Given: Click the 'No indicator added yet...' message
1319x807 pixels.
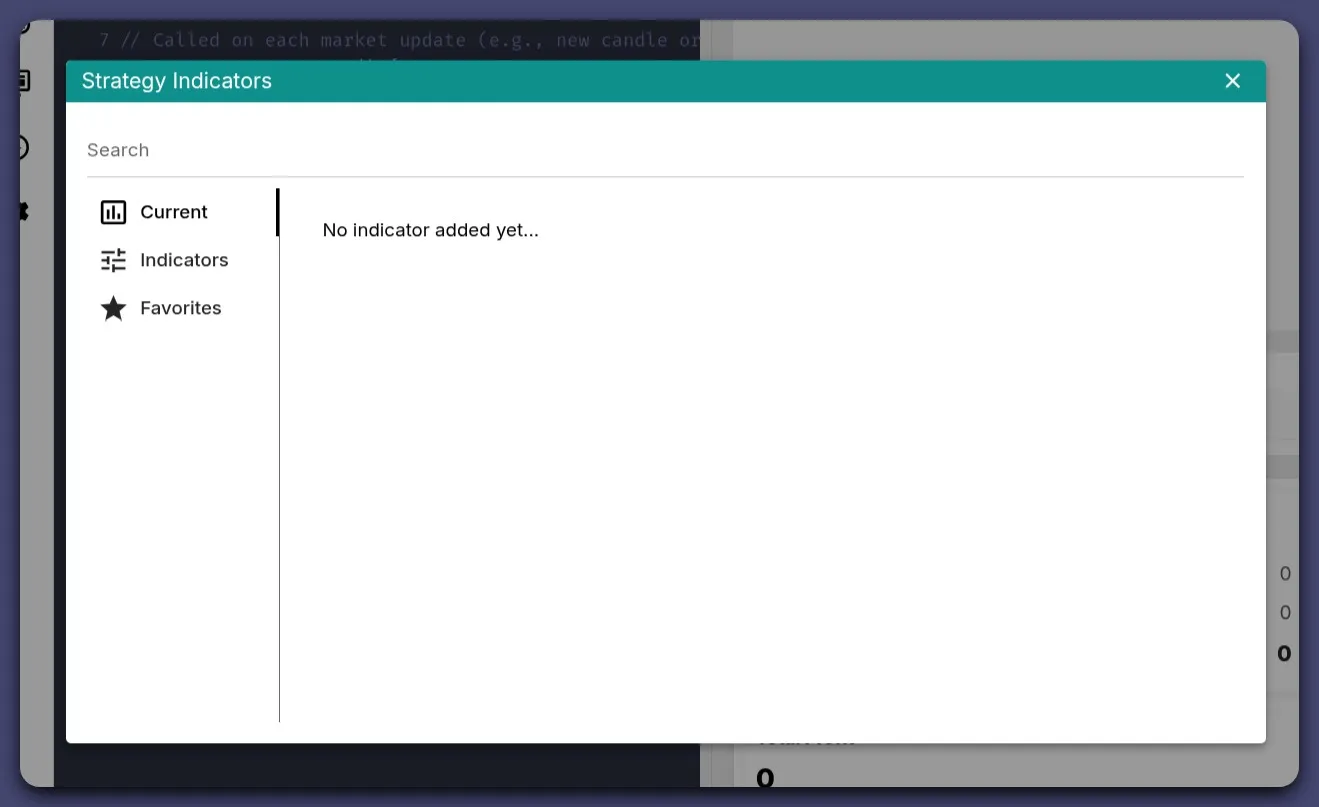Looking at the screenshot, I should point(430,230).
